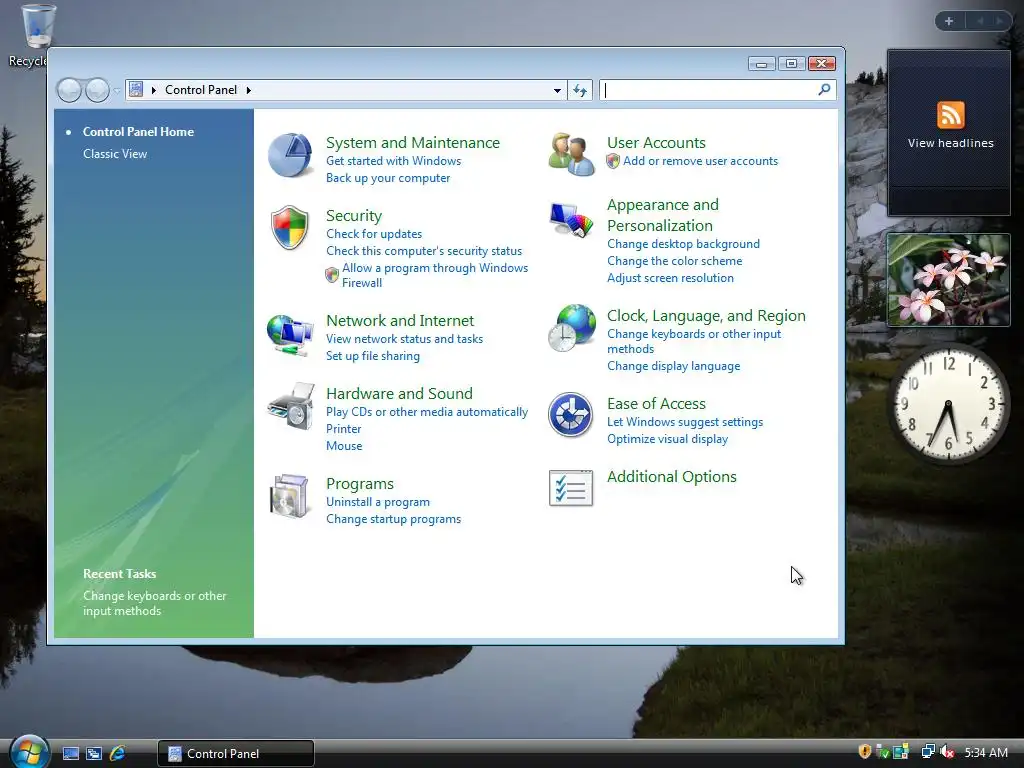The image size is (1024, 768).
Task: Click the Windows Start orb
Action: pos(29,751)
